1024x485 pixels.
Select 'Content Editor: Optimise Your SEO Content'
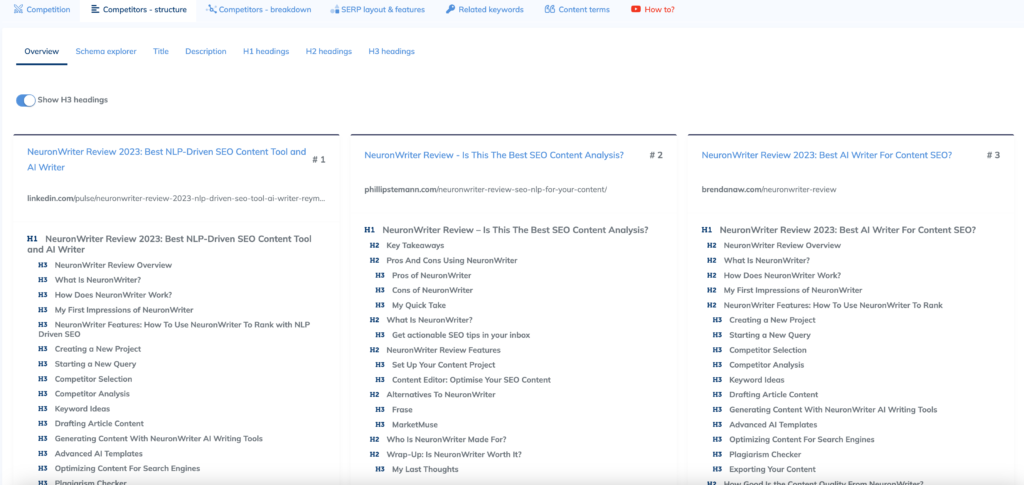tap(472, 380)
